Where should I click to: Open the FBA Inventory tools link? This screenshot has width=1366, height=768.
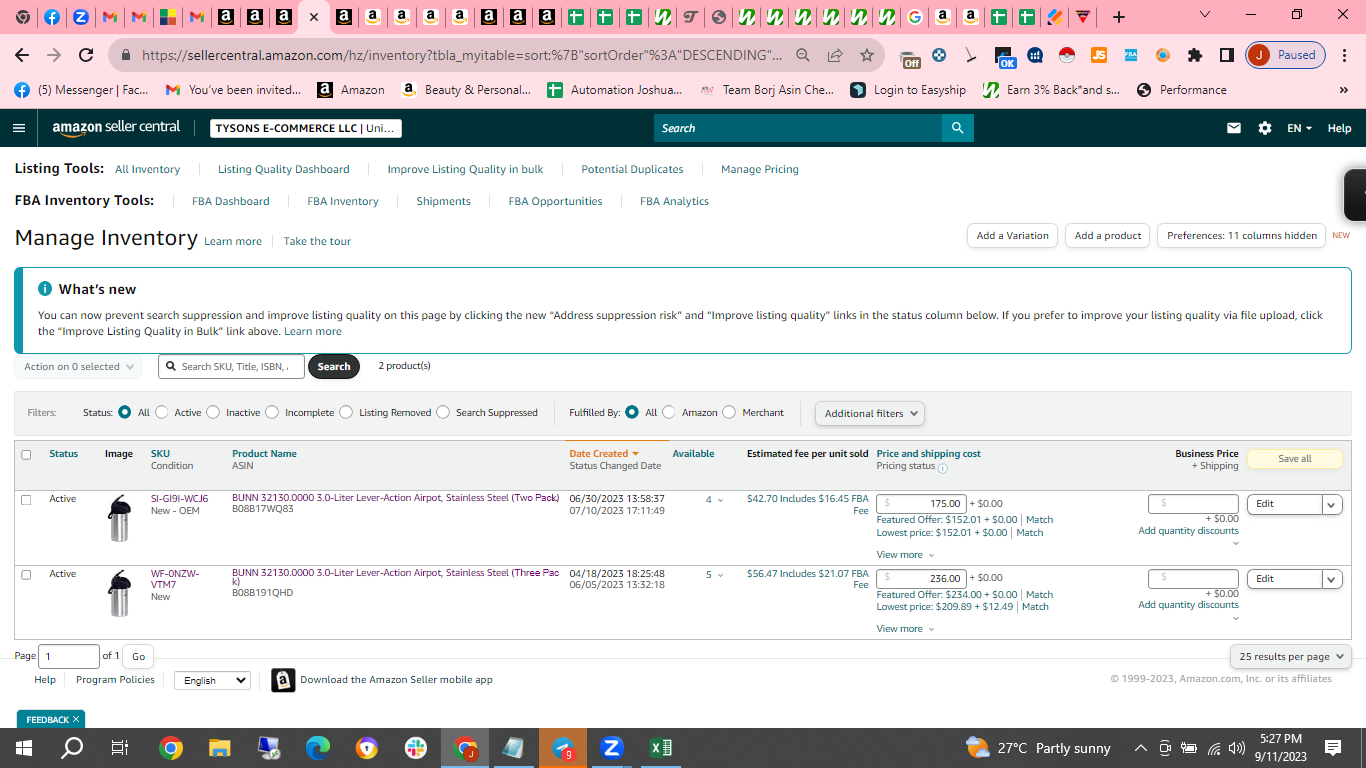pyautogui.click(x=343, y=201)
